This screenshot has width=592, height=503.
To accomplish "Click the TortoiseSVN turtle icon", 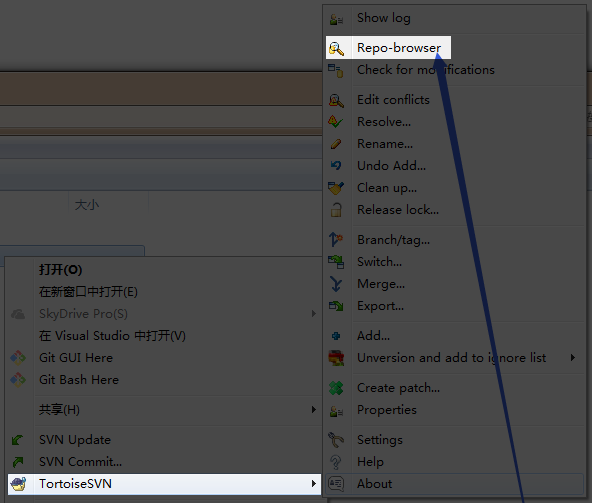I will pos(18,484).
